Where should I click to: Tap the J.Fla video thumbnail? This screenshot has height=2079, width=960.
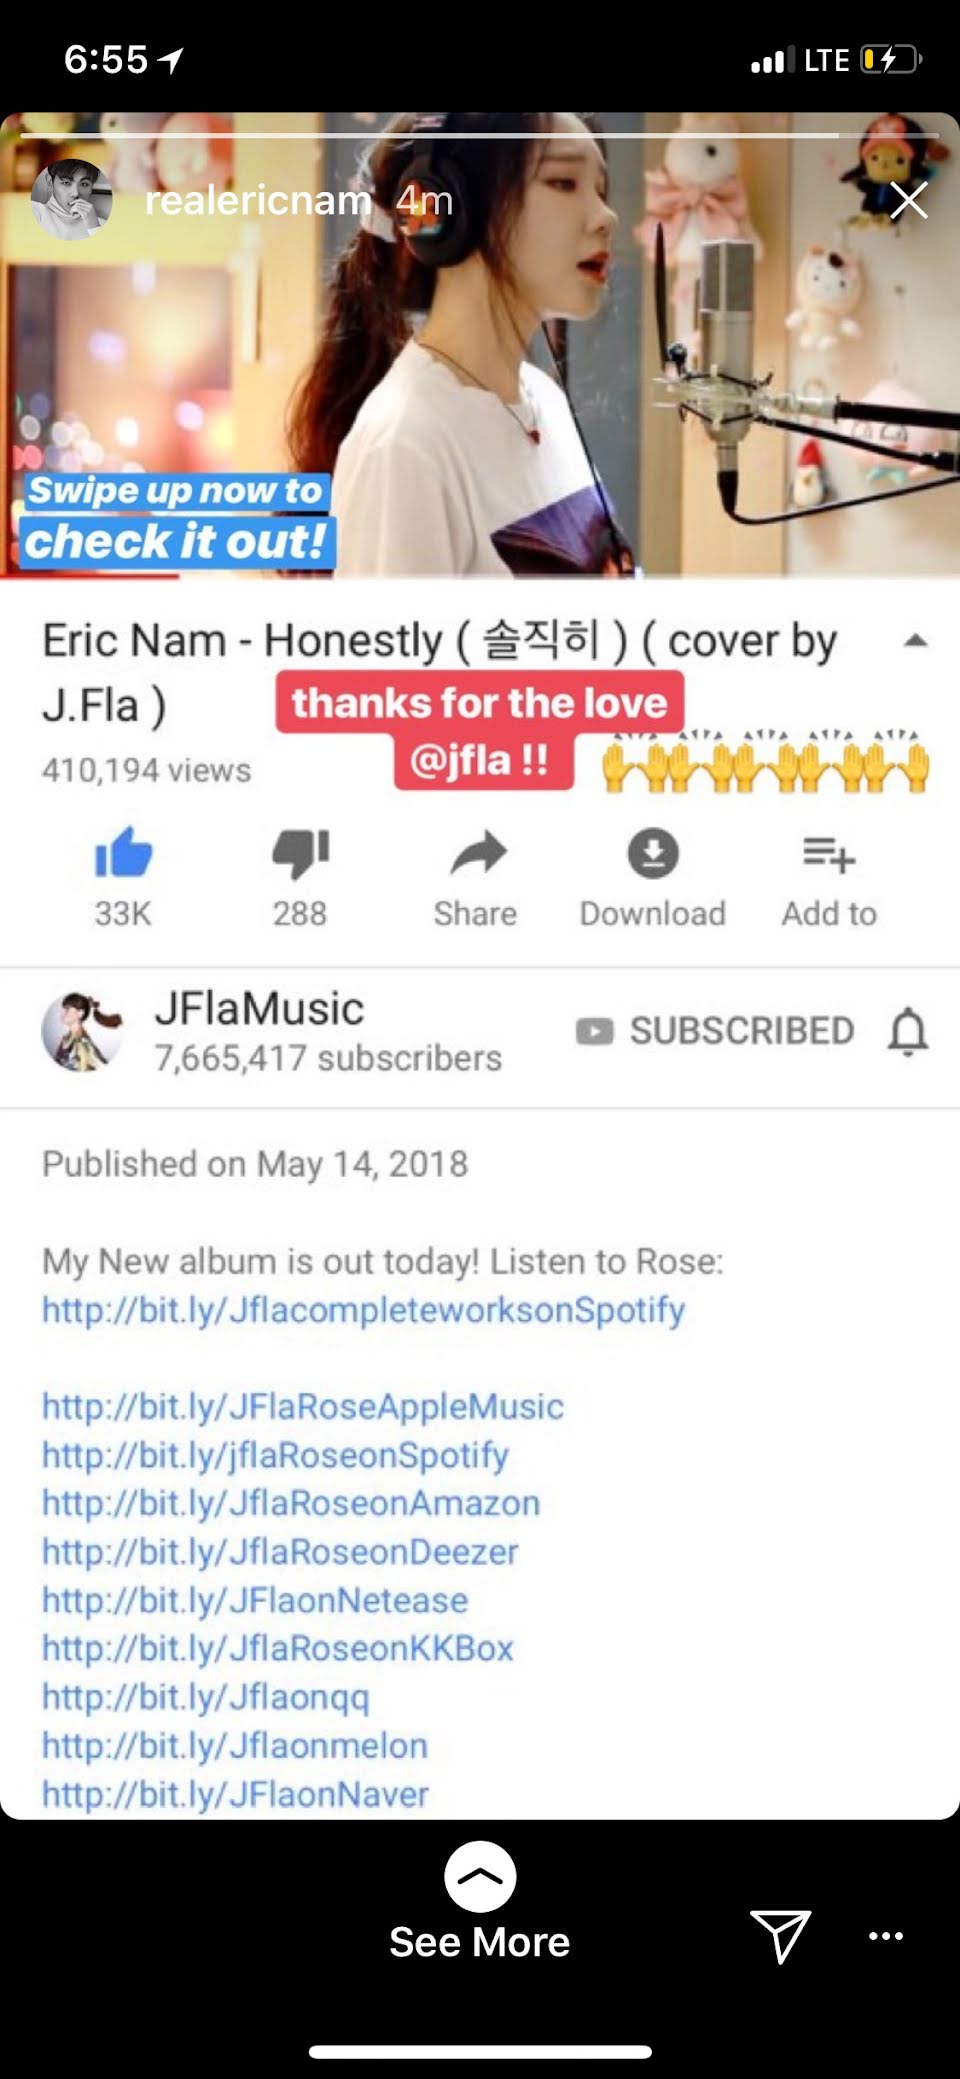point(480,345)
